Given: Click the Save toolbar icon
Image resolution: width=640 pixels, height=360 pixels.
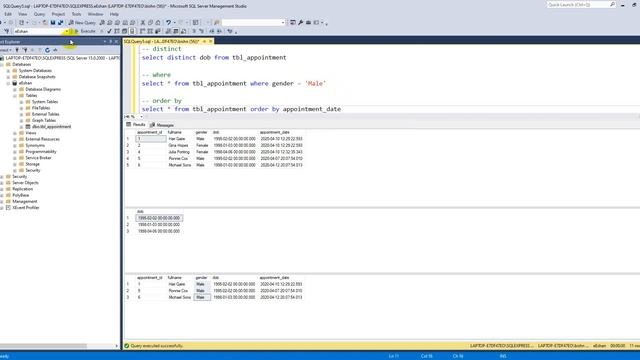Looking at the screenshot, I should pyautogui.click(x=53, y=22).
